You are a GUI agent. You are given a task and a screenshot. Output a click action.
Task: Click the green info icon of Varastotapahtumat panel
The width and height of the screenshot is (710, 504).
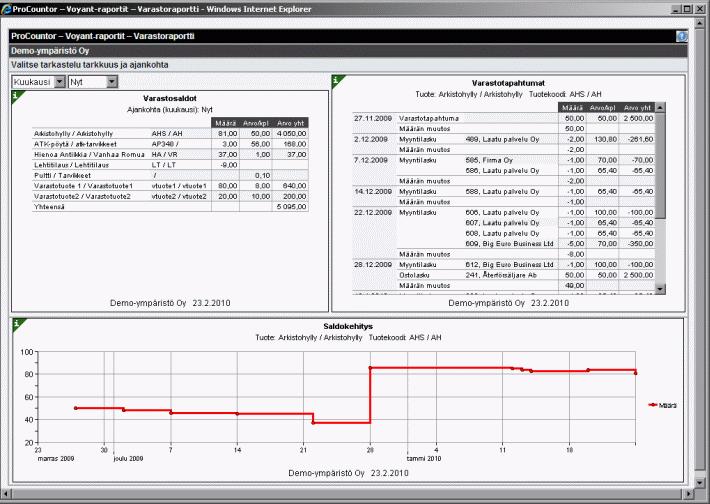point(337,81)
